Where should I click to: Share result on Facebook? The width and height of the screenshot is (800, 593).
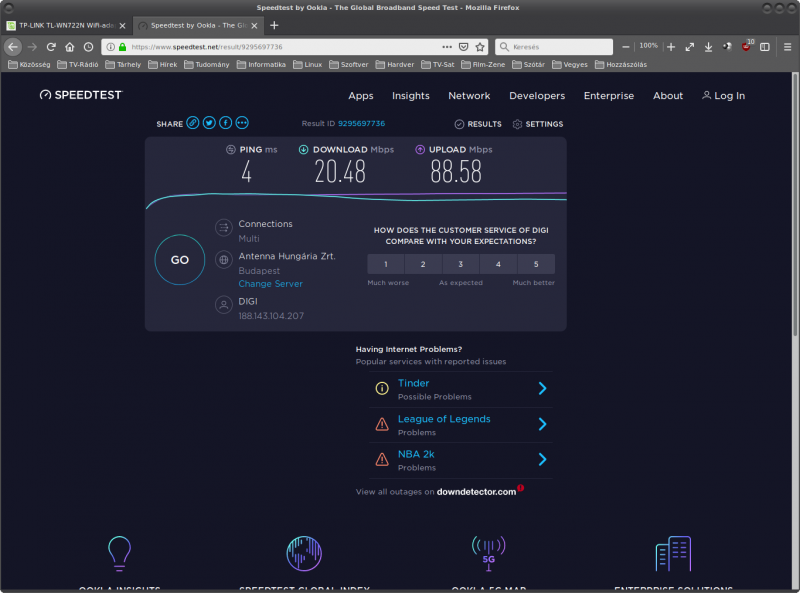click(226, 123)
